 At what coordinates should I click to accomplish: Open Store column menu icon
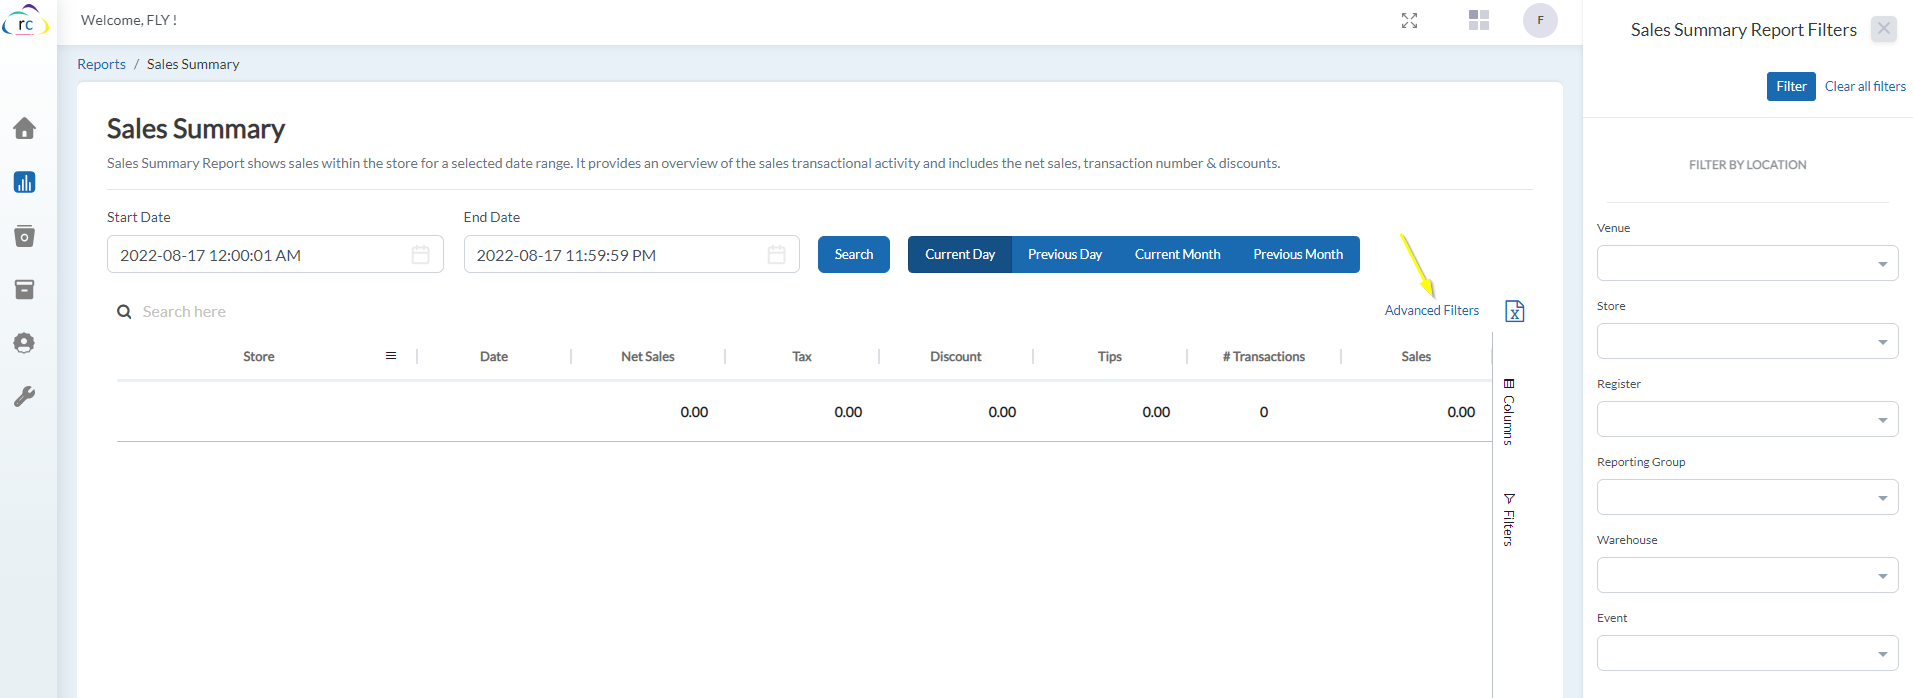click(391, 356)
